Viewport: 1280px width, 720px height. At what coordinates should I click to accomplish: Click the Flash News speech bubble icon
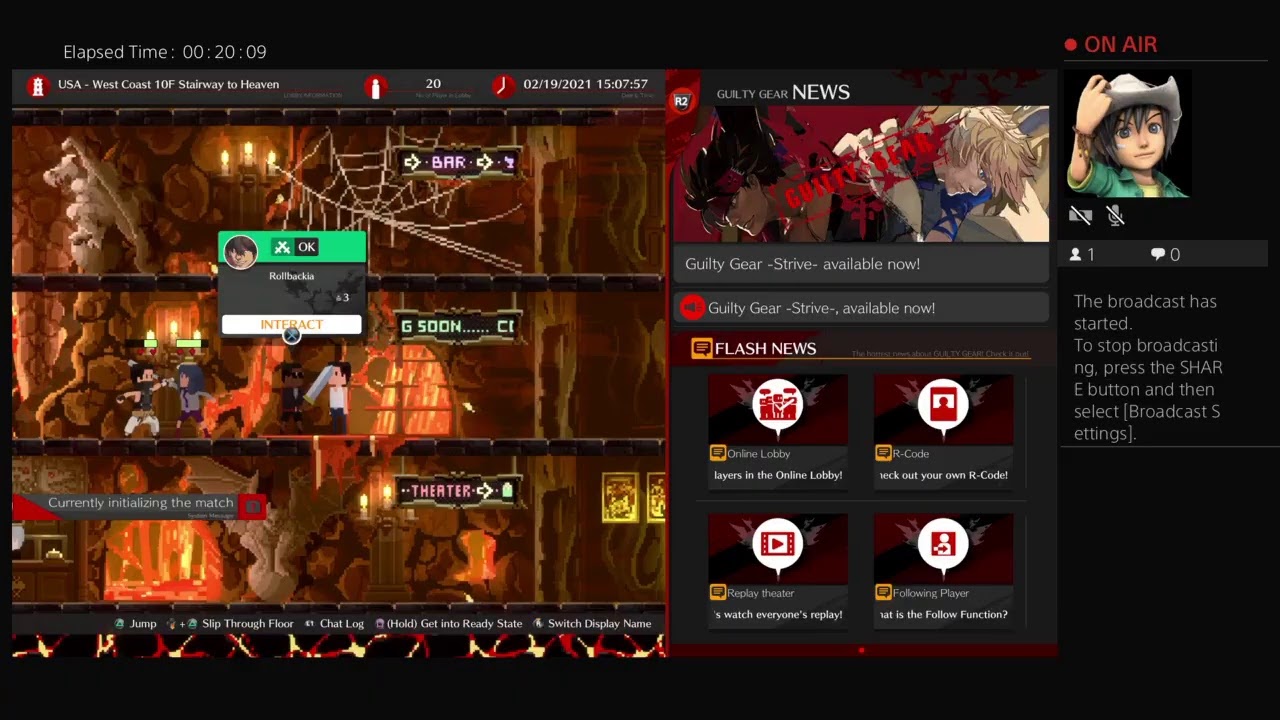(x=702, y=348)
